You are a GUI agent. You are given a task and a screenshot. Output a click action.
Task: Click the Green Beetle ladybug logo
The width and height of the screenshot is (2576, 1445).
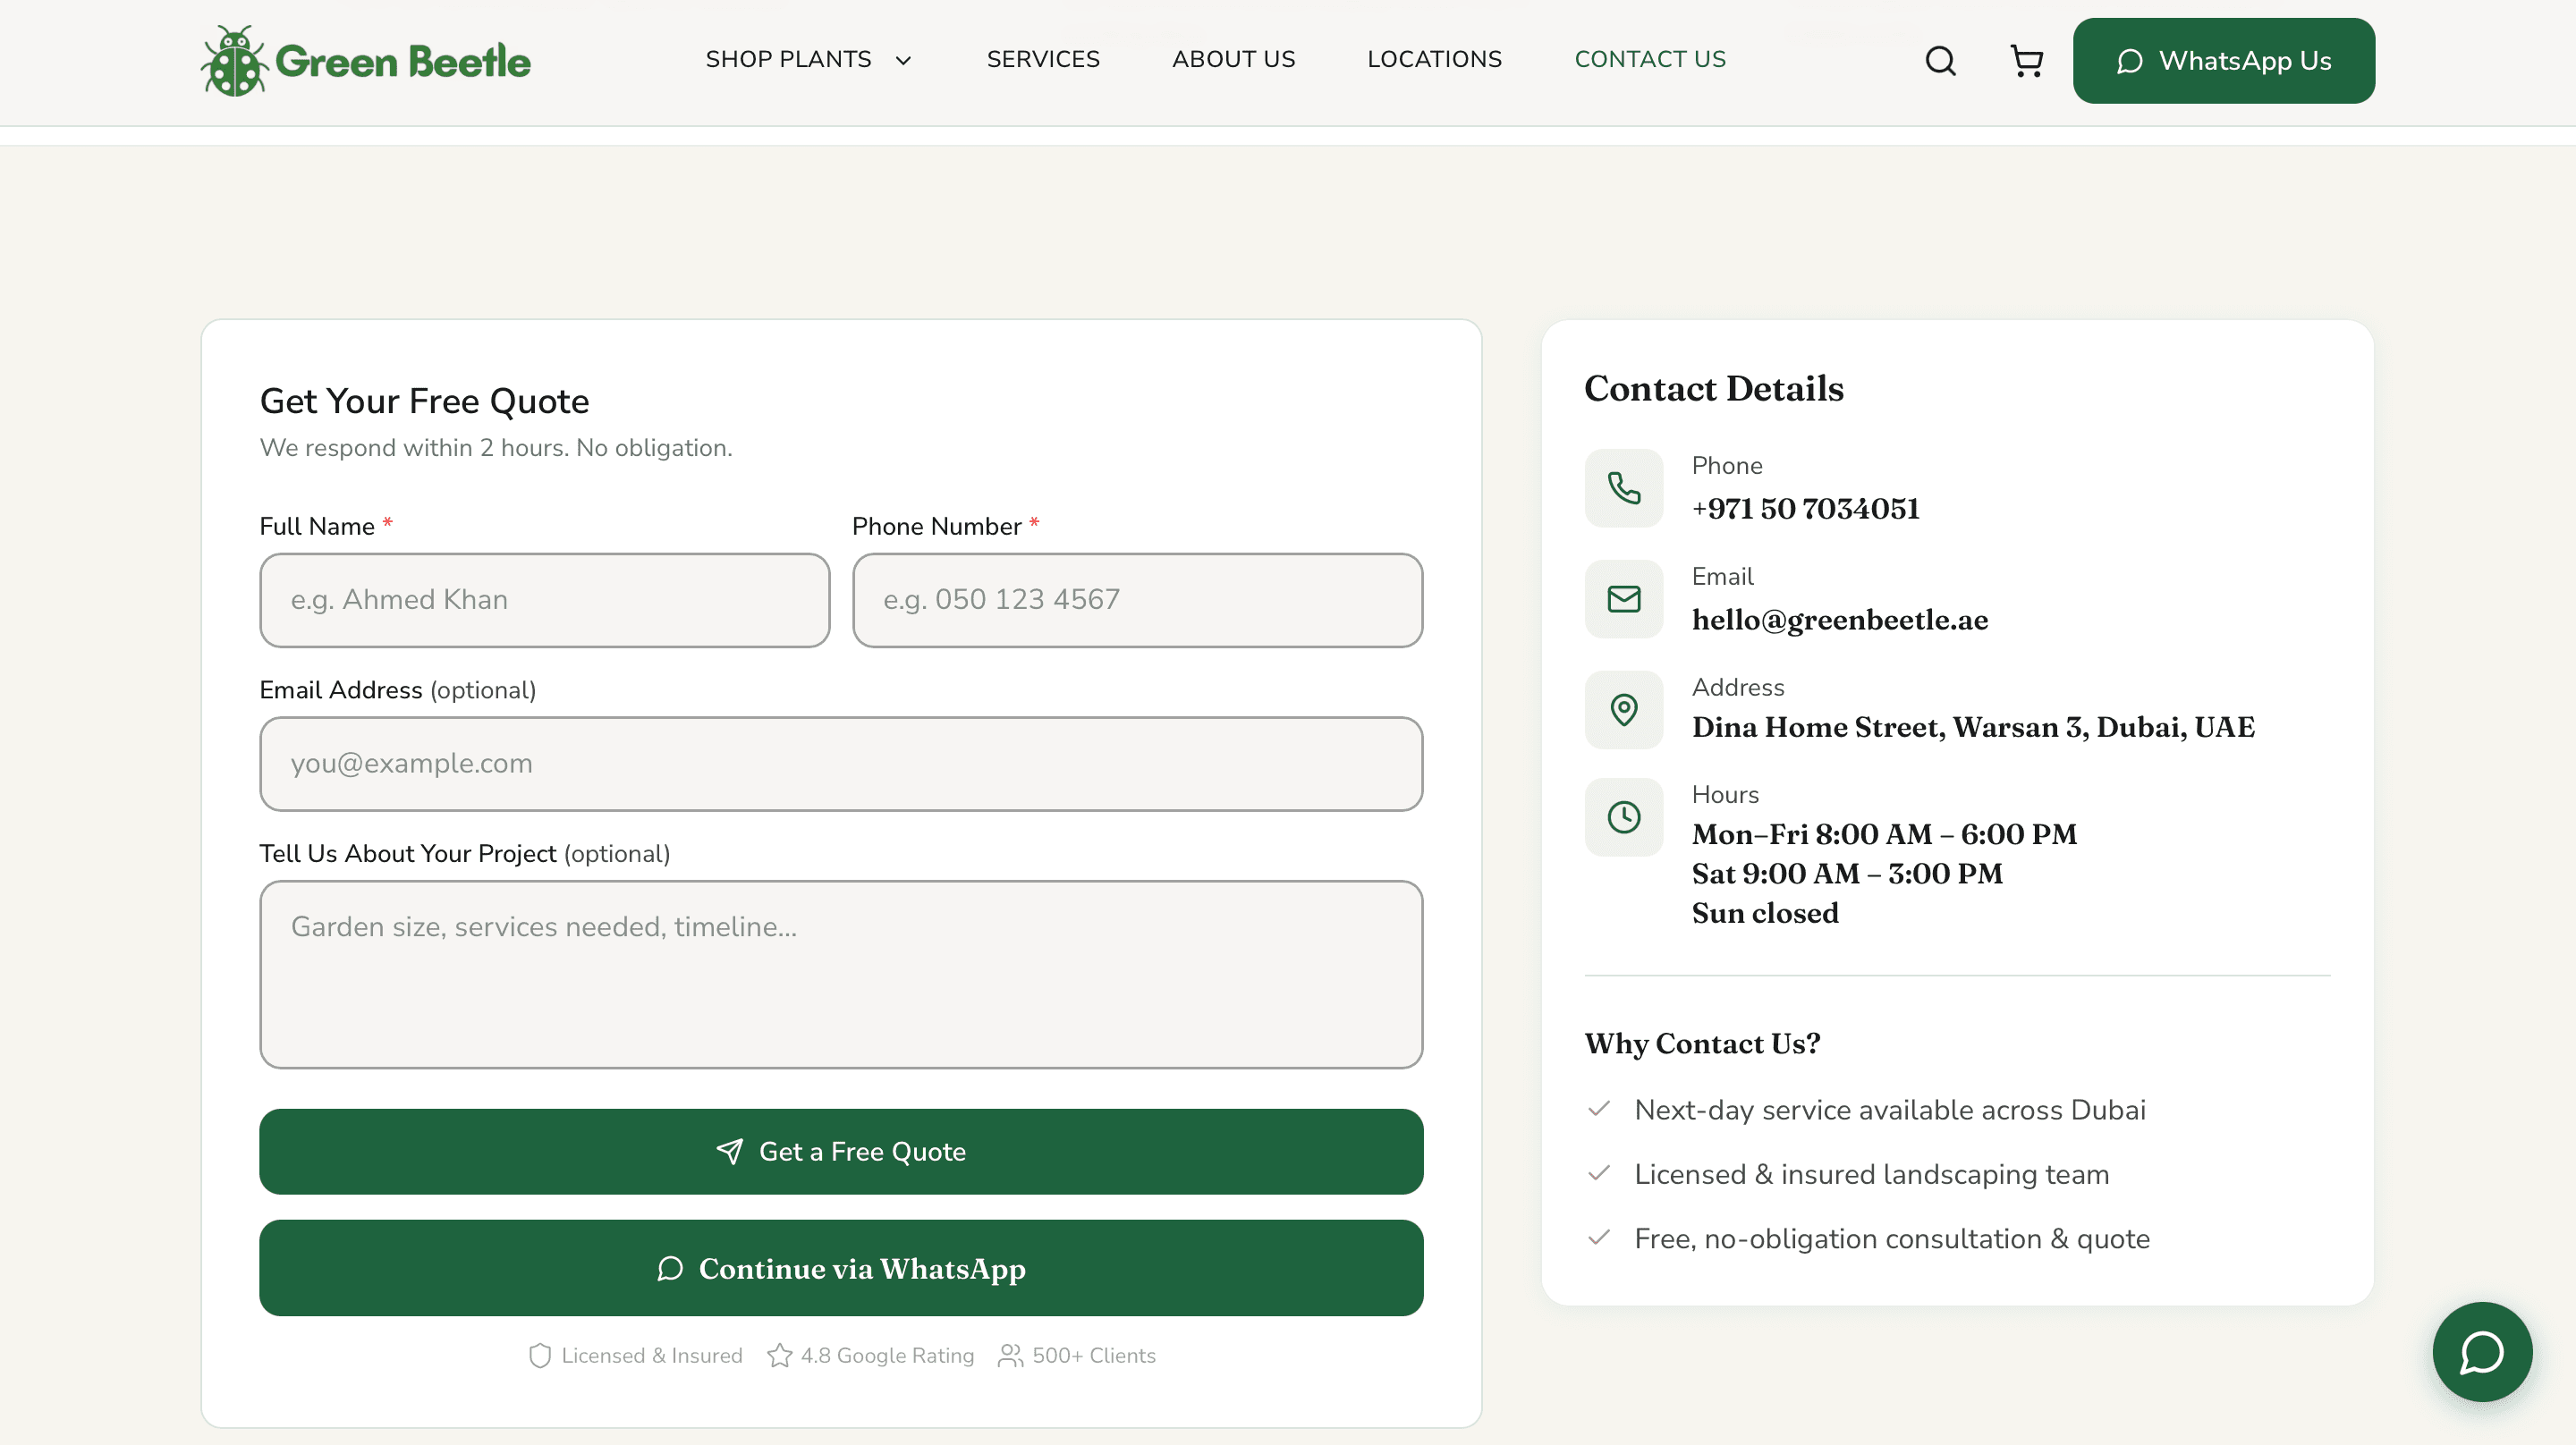(x=234, y=61)
